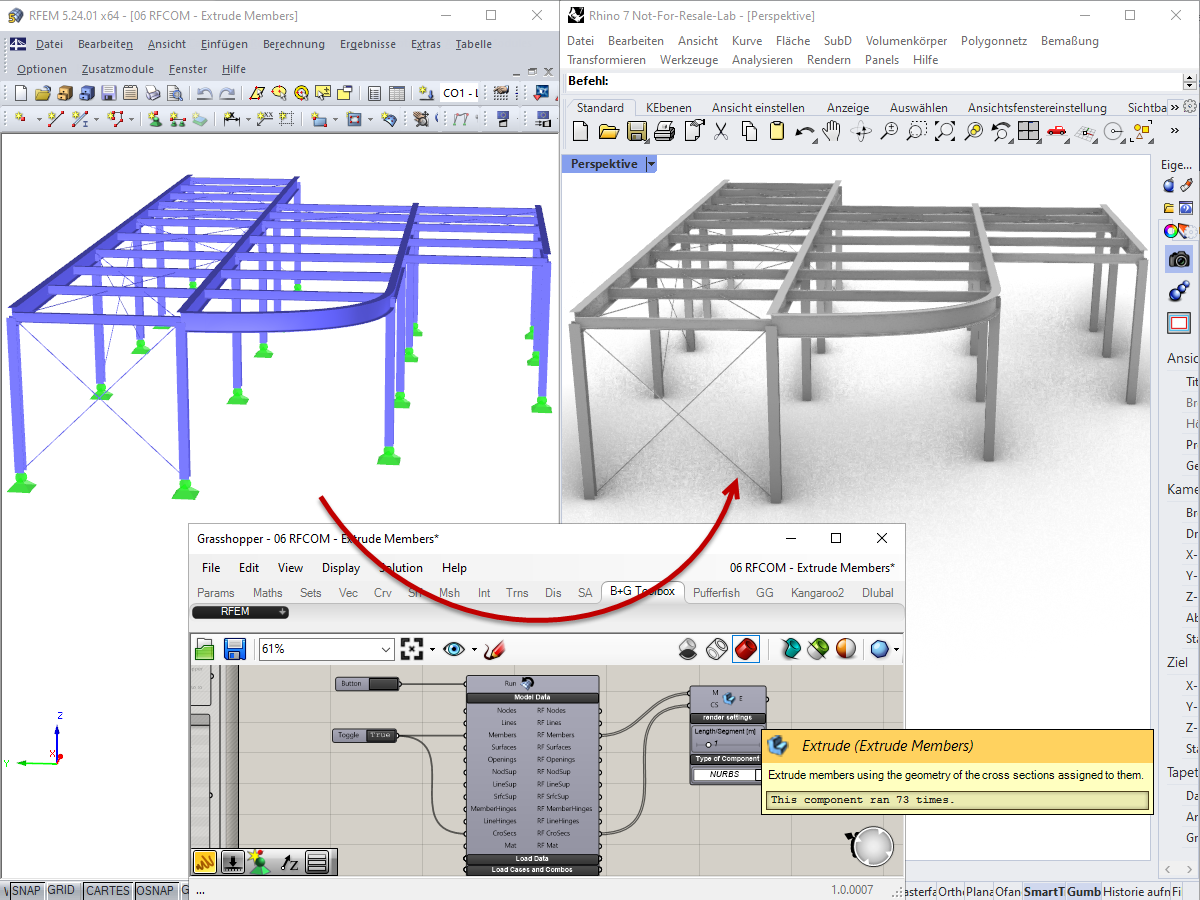The width and height of the screenshot is (1200, 900).
Task: Toggle Grasshopper preview with the eye icon
Action: tap(453, 648)
